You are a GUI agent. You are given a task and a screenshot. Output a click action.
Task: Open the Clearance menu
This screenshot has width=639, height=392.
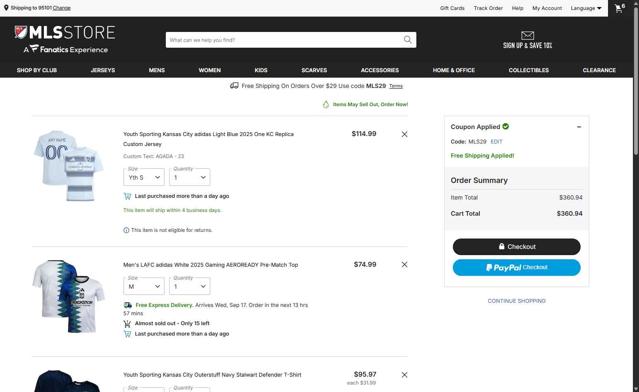(x=599, y=70)
